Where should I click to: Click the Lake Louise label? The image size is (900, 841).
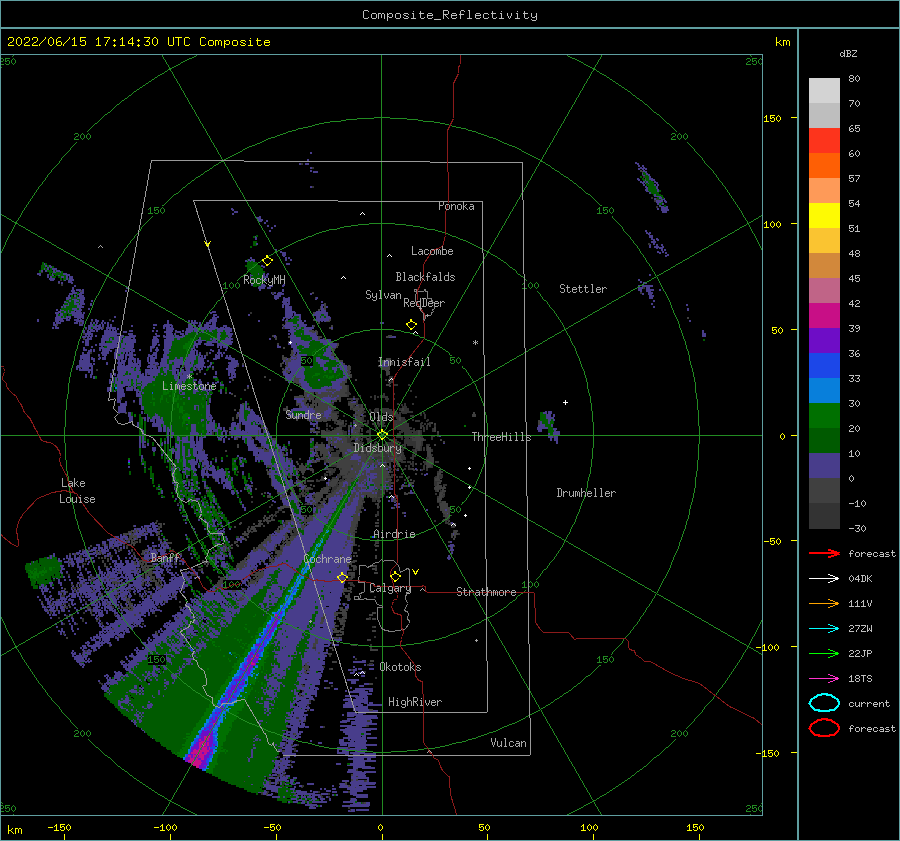click(77, 491)
